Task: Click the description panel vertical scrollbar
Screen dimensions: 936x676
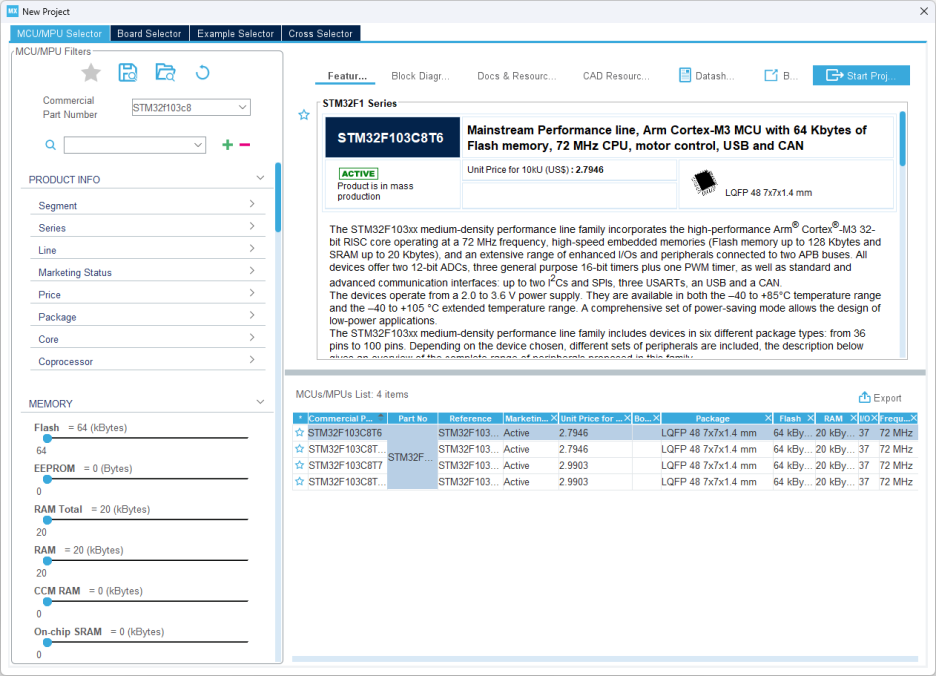Action: tap(903, 139)
